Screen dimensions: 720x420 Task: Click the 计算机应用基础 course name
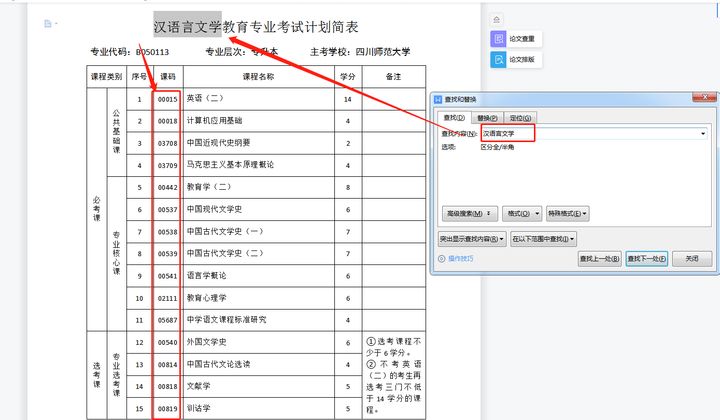click(x=214, y=121)
